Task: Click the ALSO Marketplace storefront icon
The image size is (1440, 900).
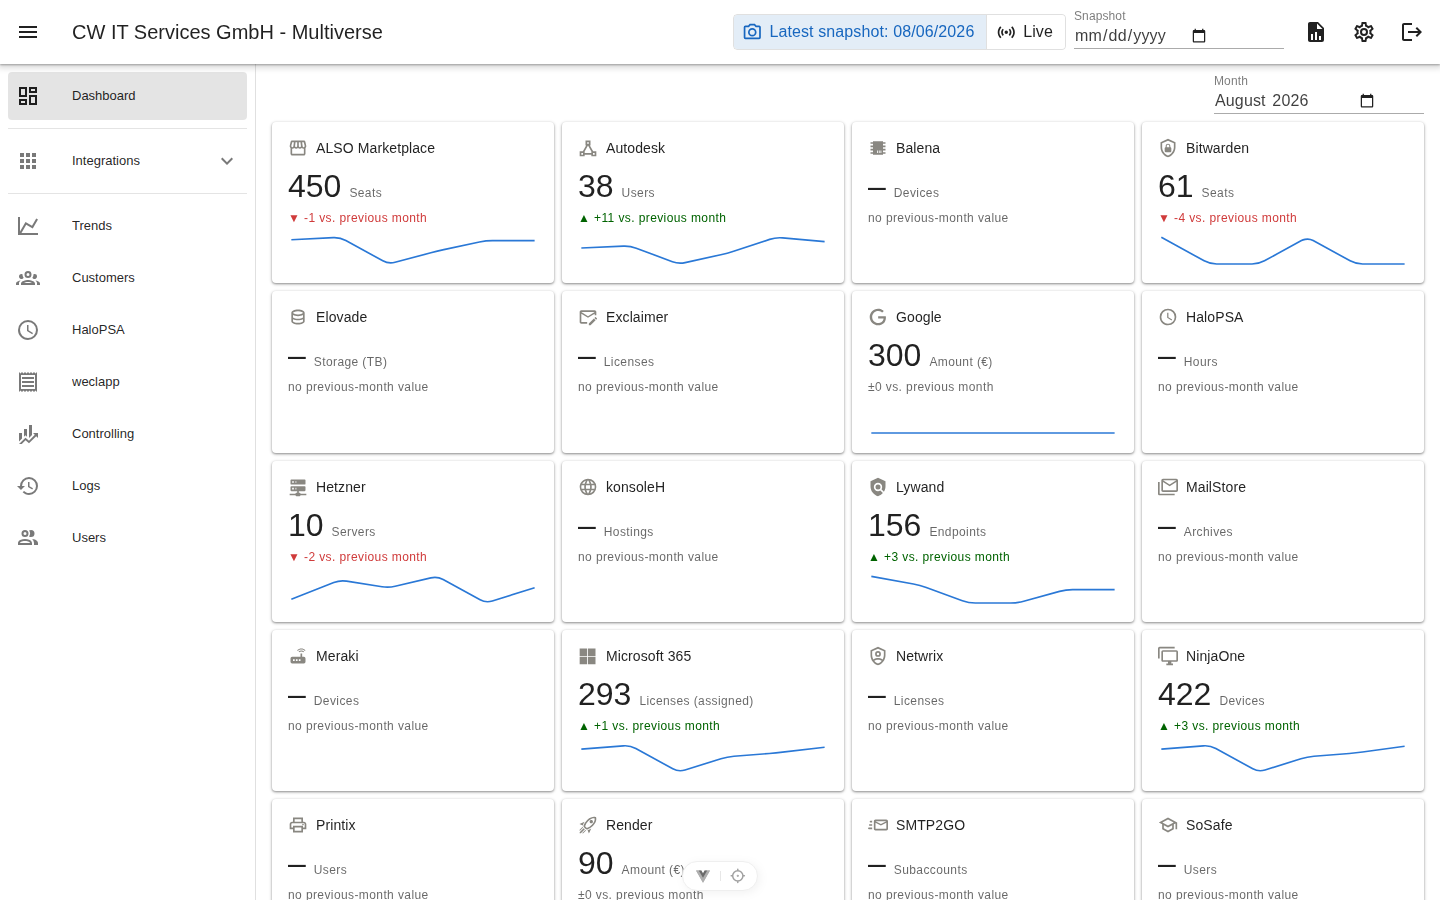Action: 298,148
